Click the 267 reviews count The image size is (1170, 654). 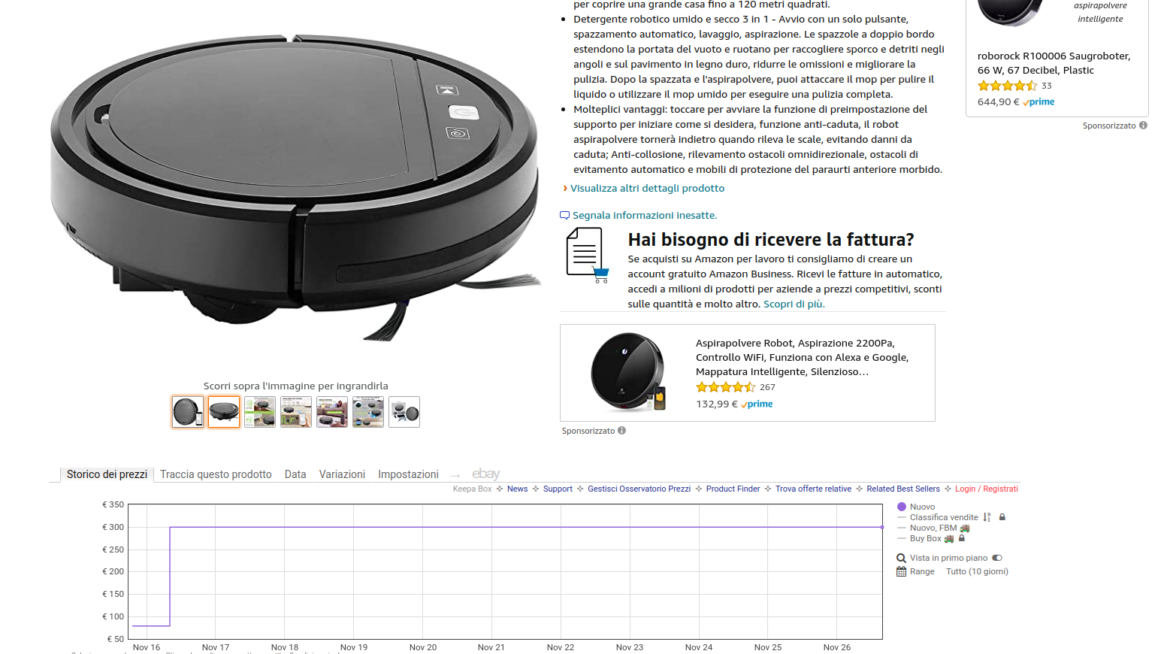[767, 387]
